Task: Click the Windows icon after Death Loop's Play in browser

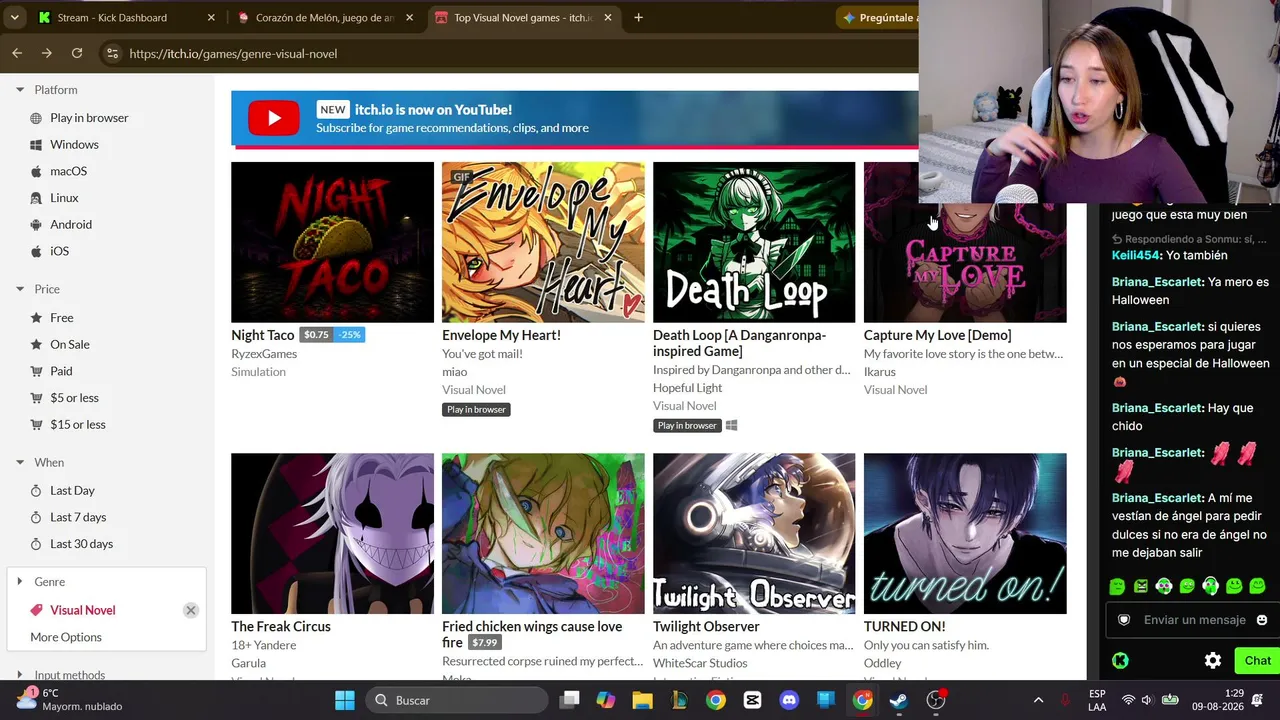Action: point(731,425)
